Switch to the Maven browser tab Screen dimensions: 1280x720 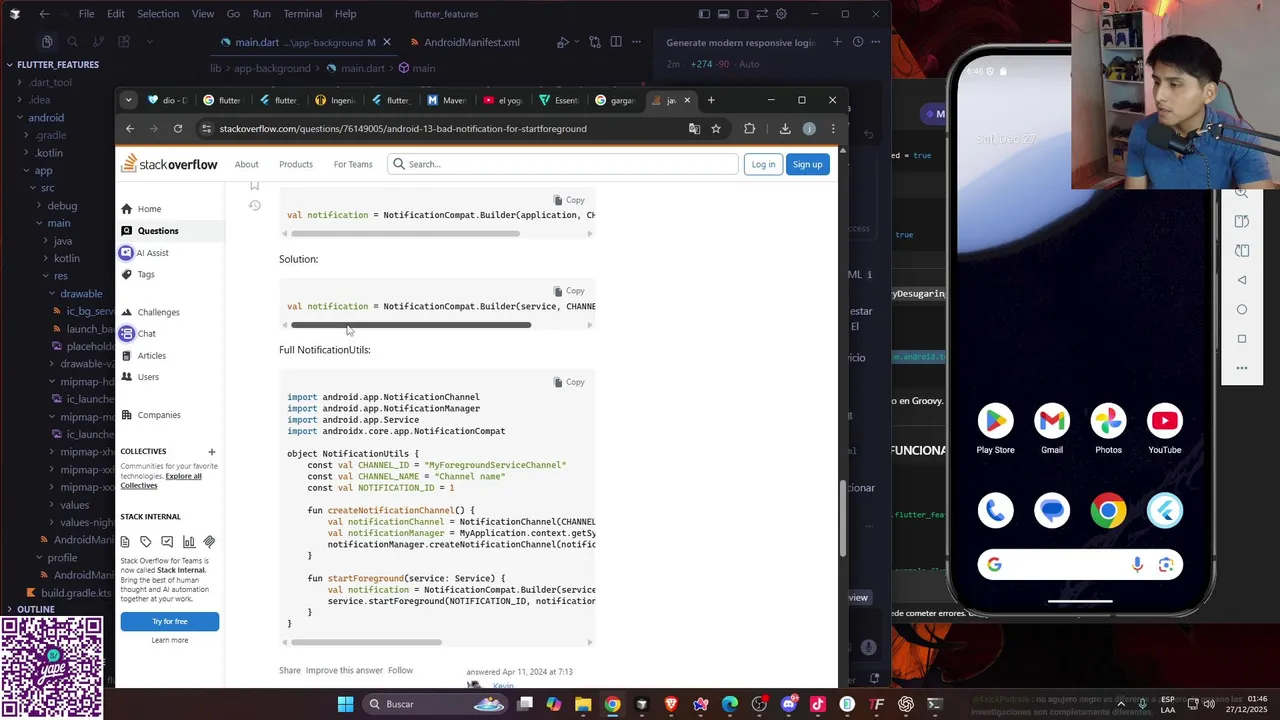(445, 100)
